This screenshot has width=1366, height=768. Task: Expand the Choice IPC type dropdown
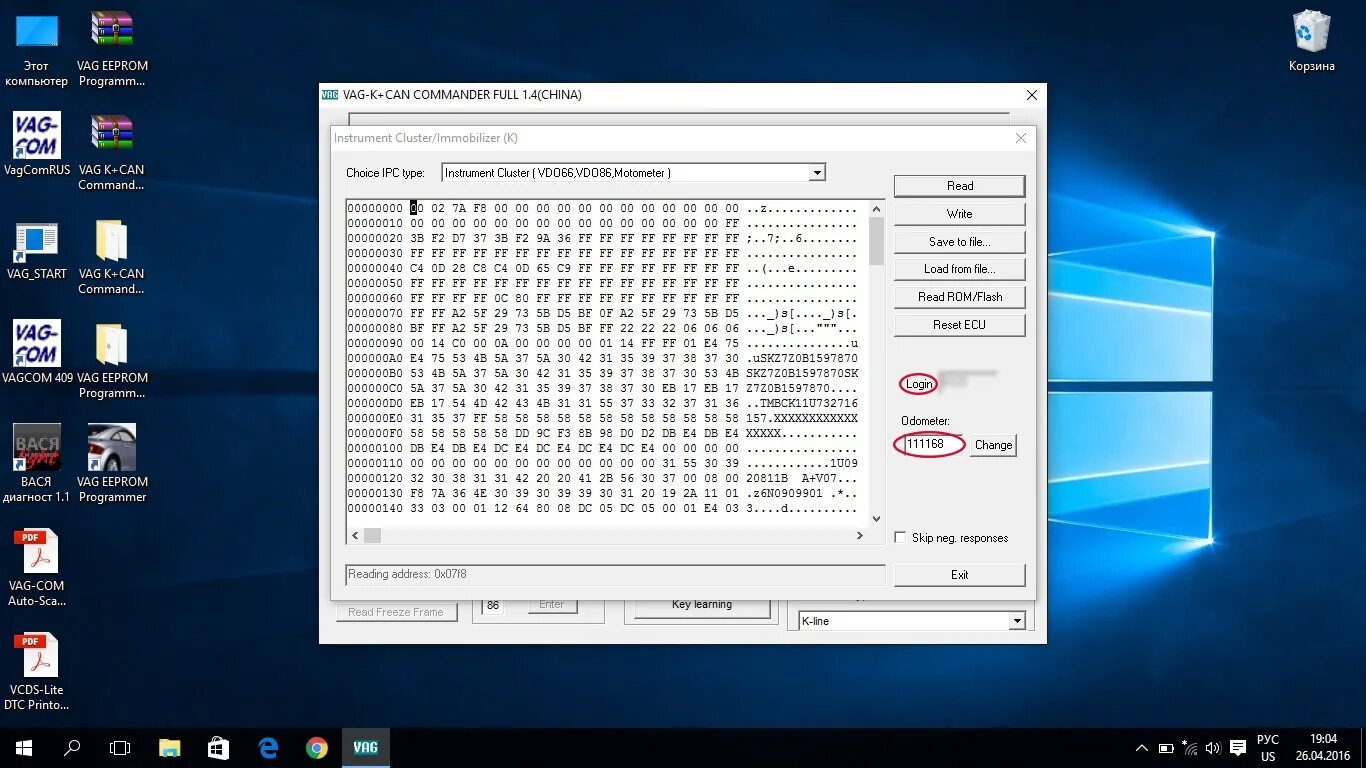click(x=817, y=173)
